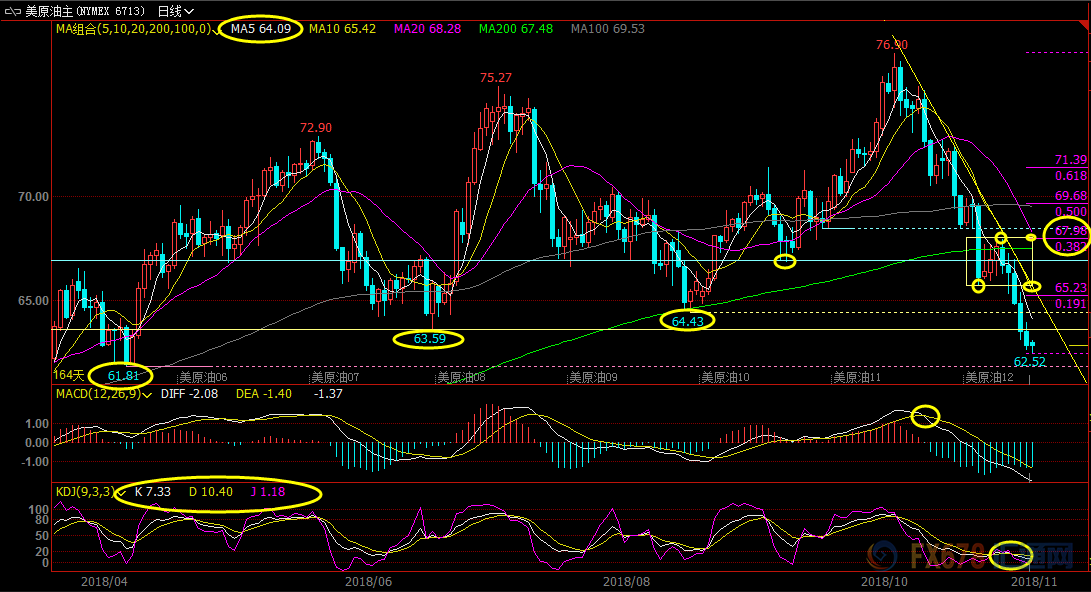This screenshot has width=1091, height=592.
Task: Click the 61.81 low price label
Action: coord(123,376)
